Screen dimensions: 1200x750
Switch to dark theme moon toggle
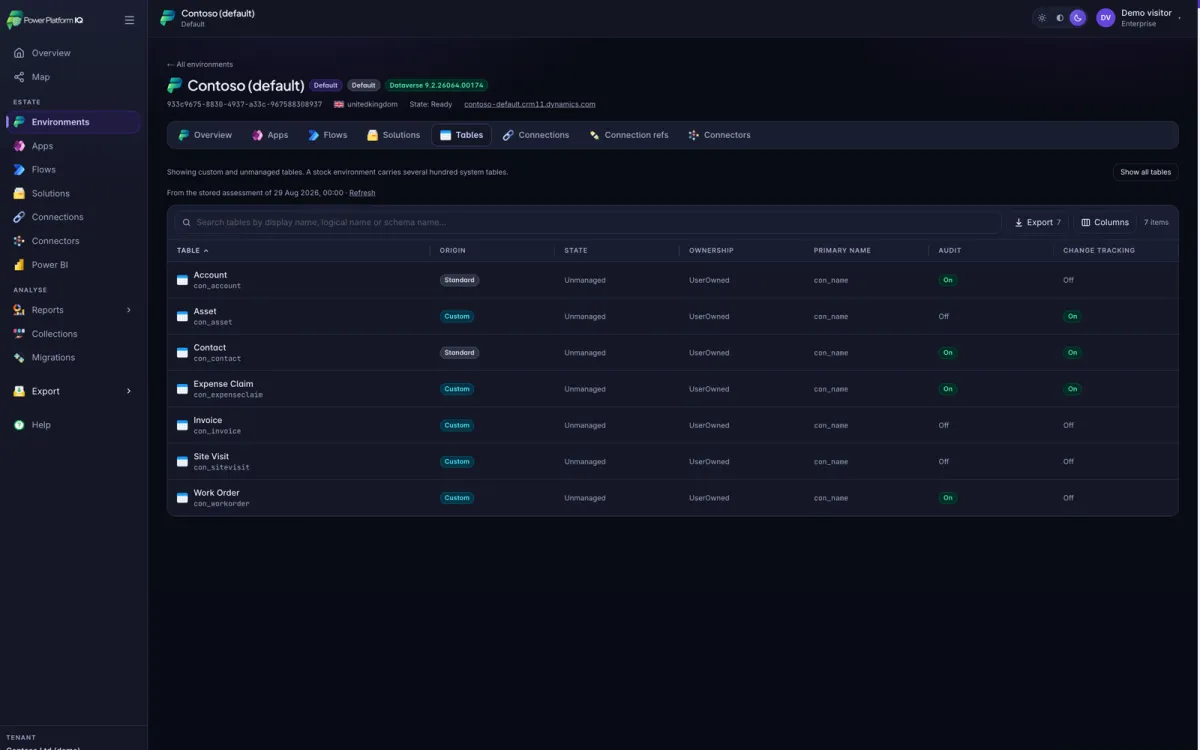pos(1078,18)
